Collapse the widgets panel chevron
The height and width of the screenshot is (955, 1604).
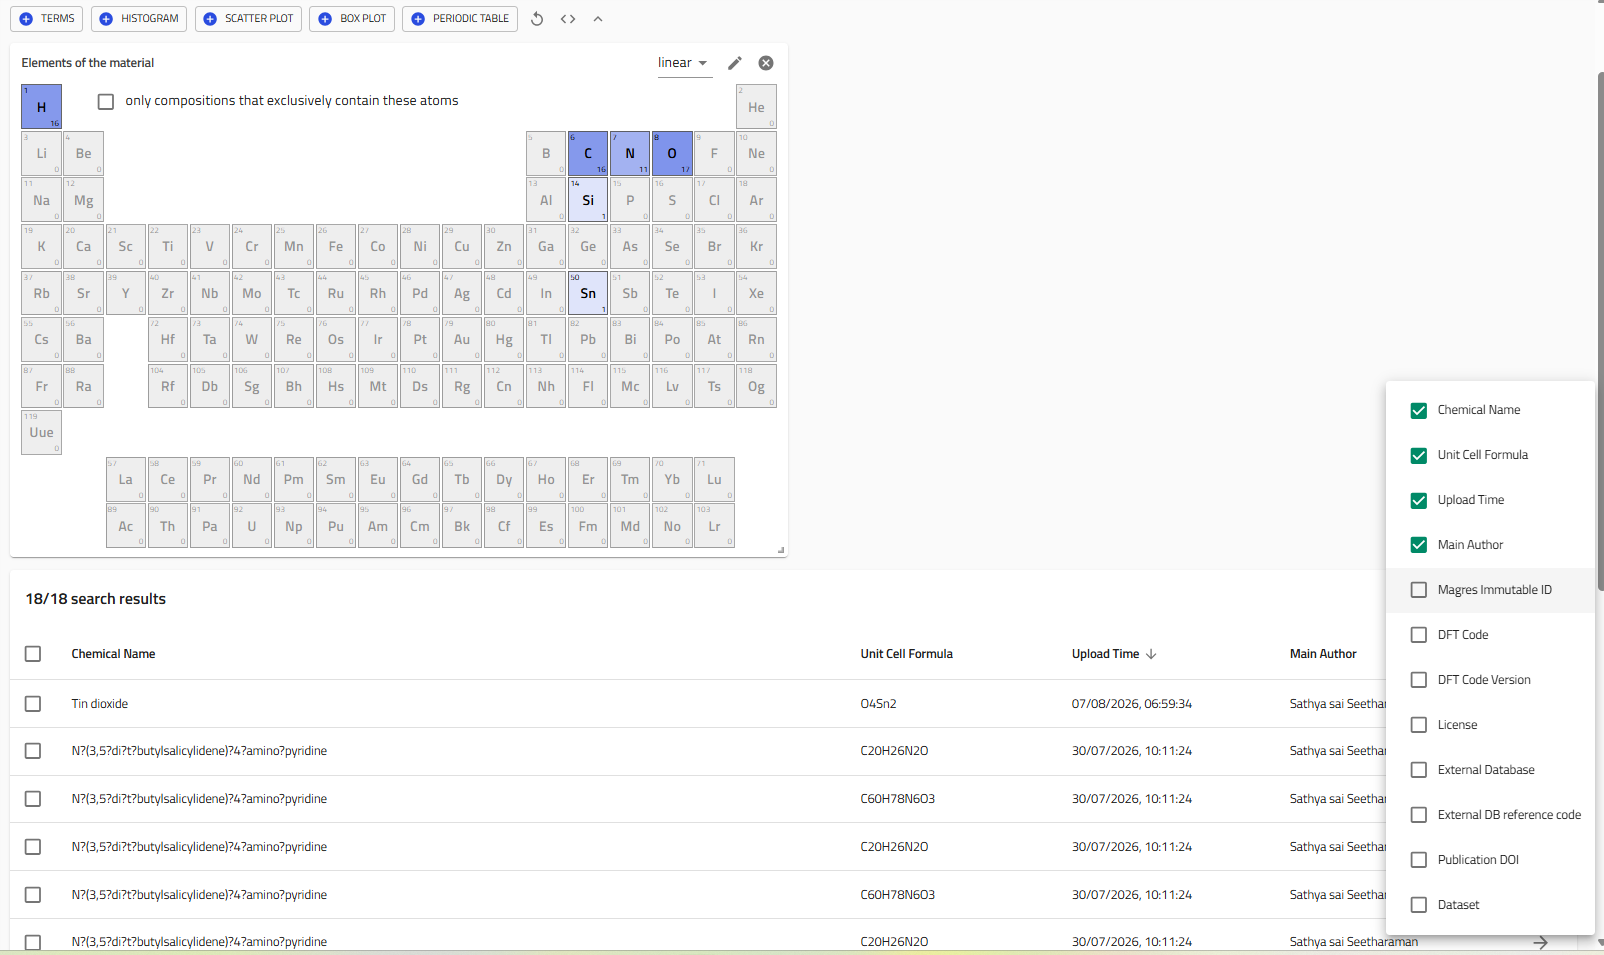tap(598, 19)
